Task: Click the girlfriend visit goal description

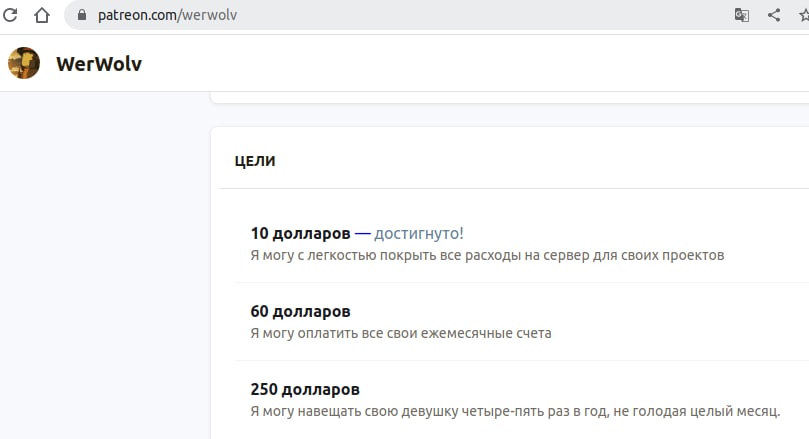Action: [x=514, y=411]
